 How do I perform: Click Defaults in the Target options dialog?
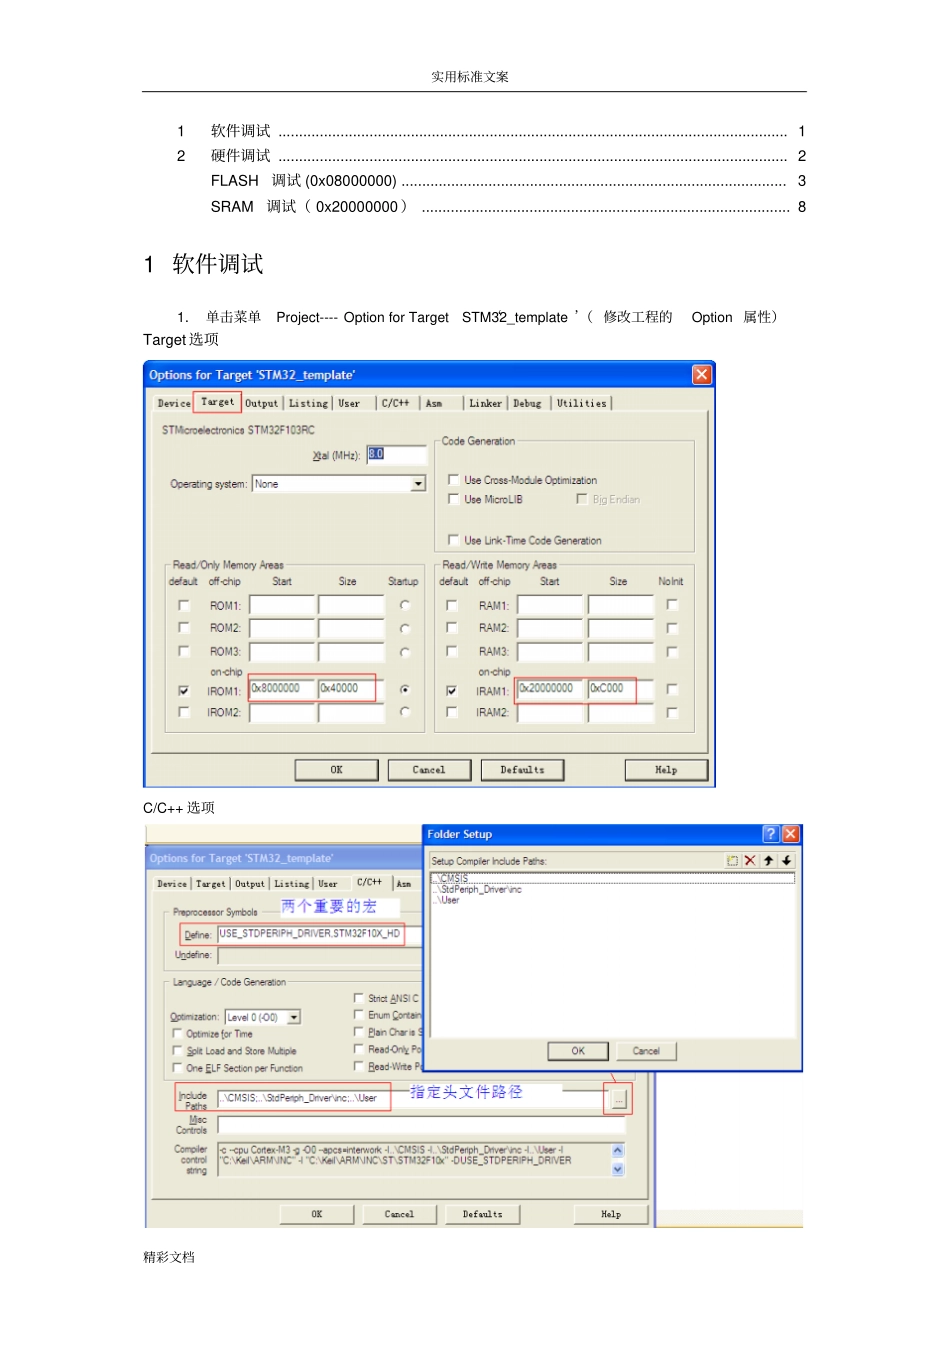[x=522, y=770]
